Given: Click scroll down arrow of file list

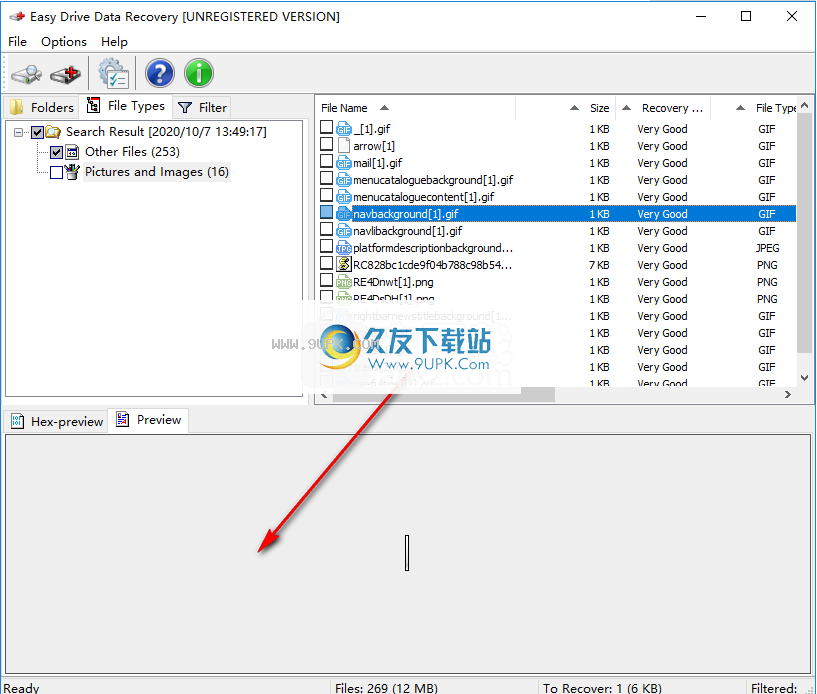Looking at the screenshot, I should [804, 378].
